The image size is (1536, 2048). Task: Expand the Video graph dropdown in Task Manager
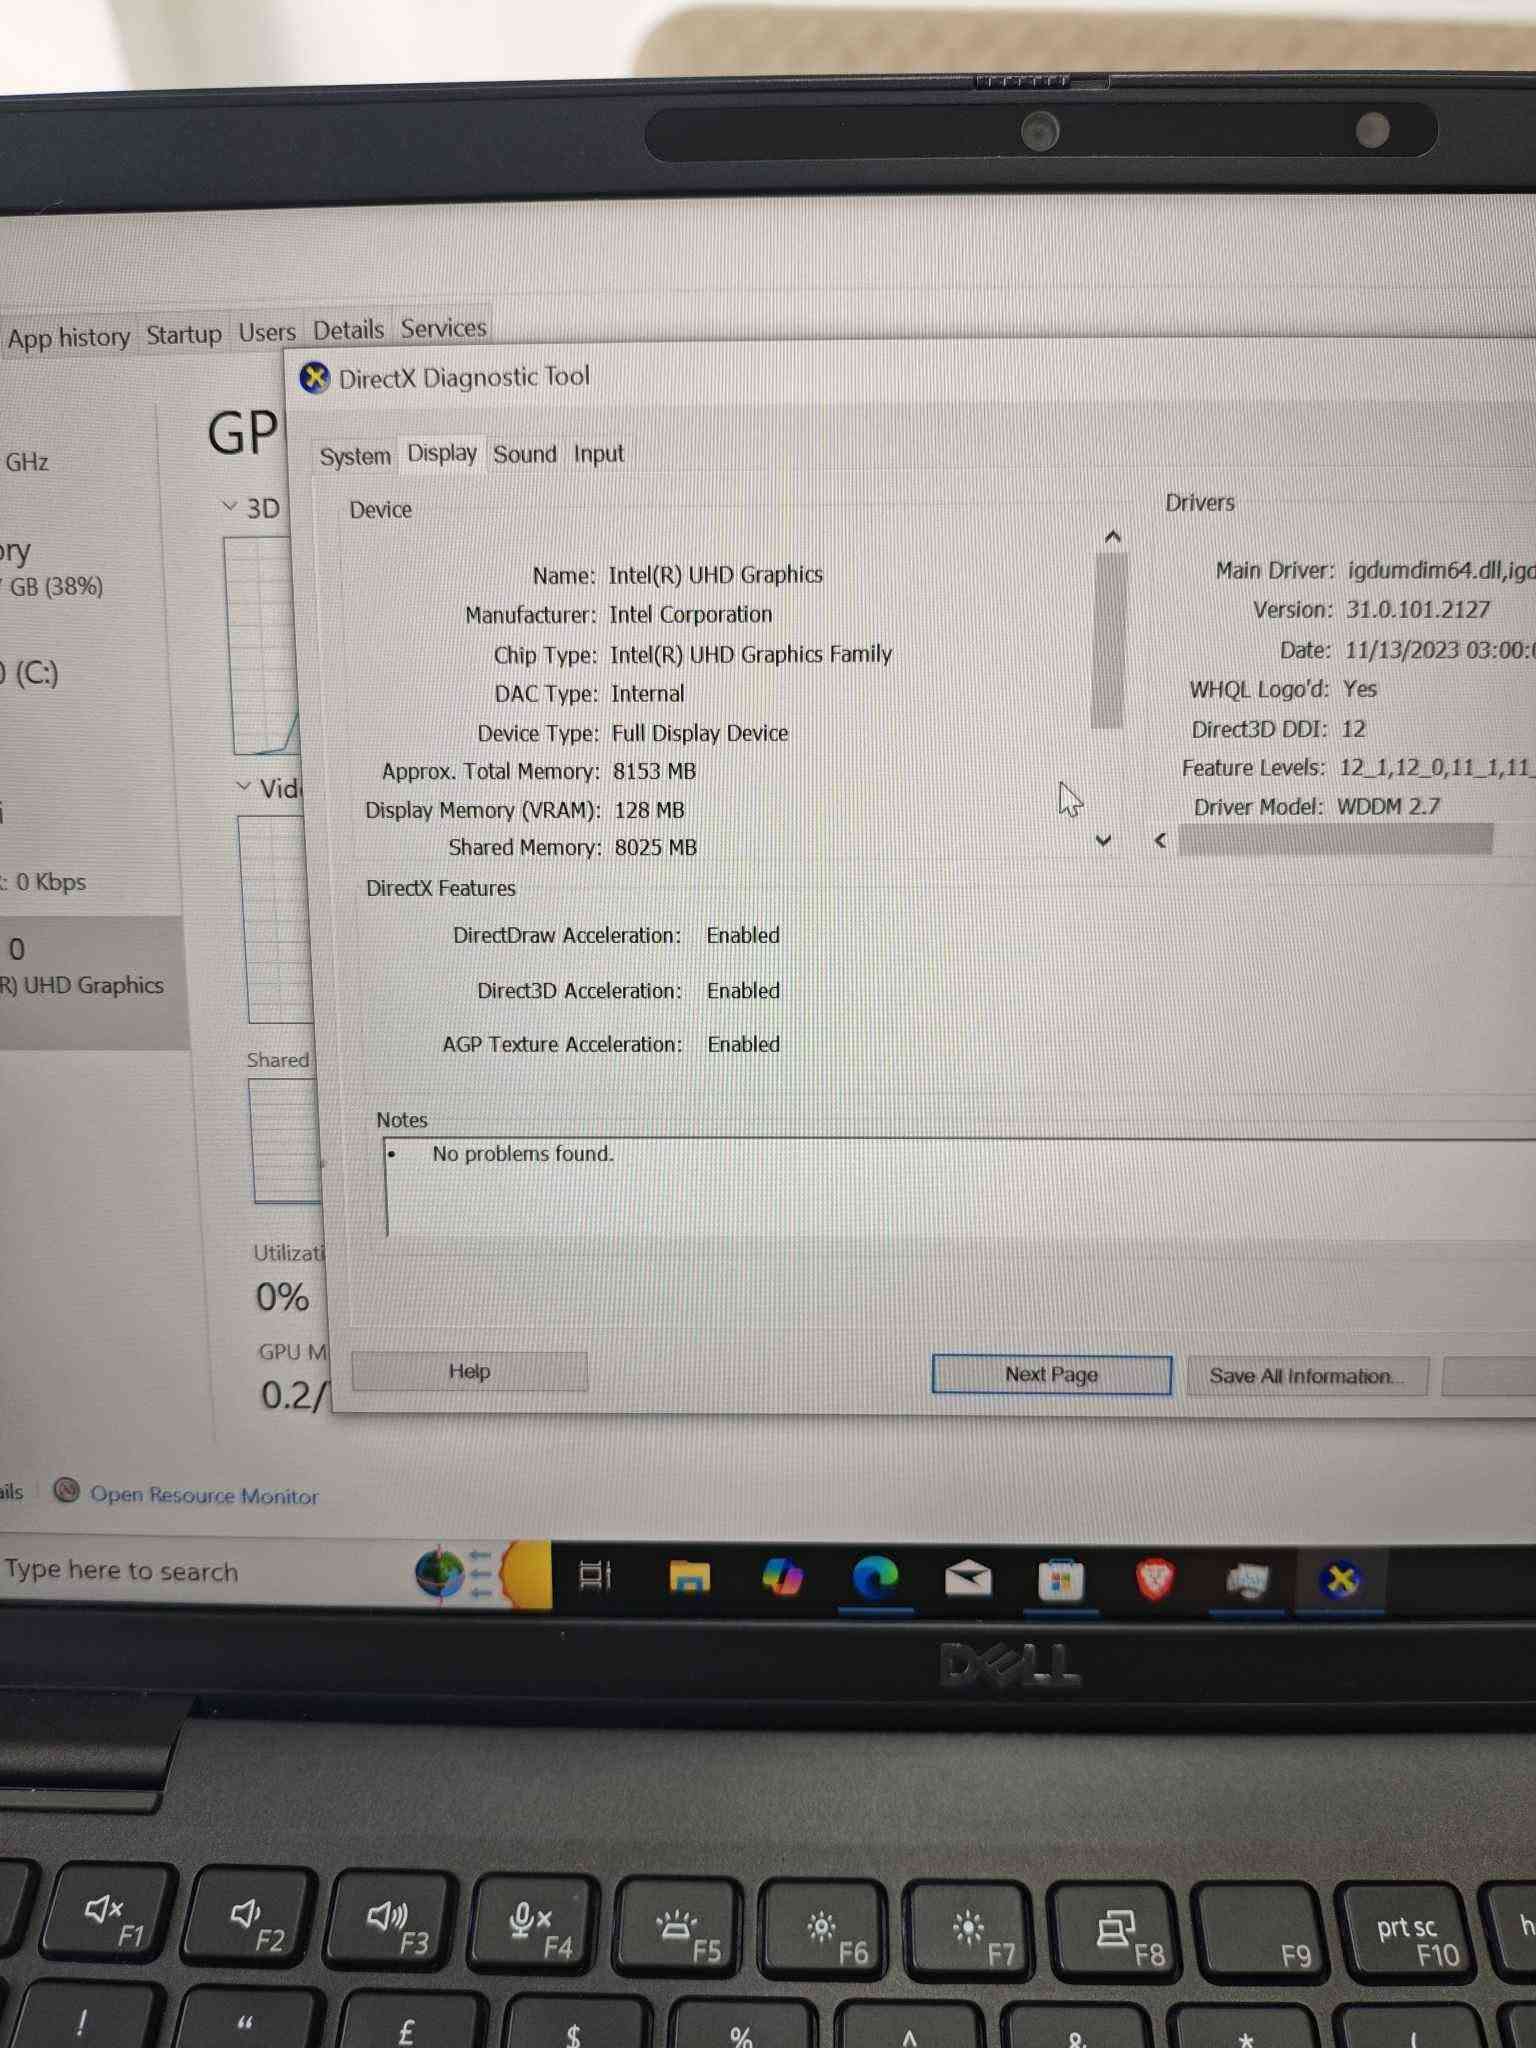coord(243,786)
